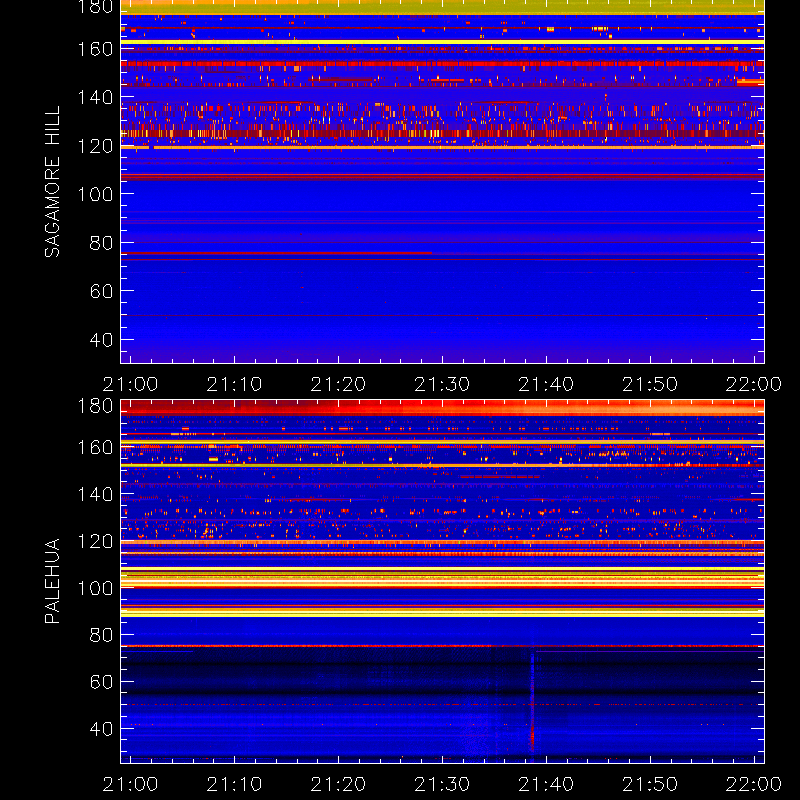Click the vertical burst near 21:39 in Palehua spectrogram
This screenshot has height=800, width=800.
pyautogui.click(x=532, y=702)
